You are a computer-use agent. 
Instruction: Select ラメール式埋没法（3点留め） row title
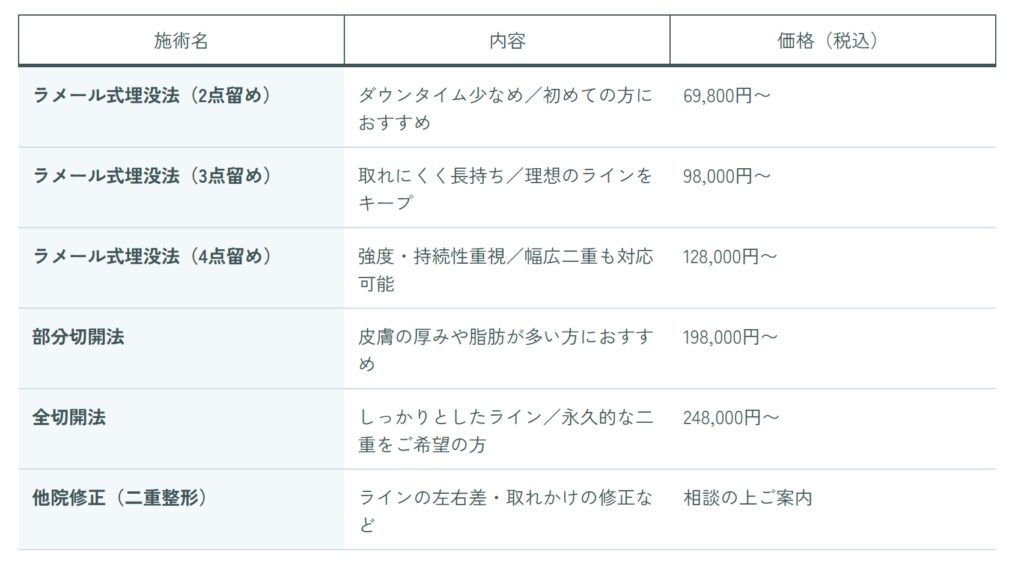[152, 176]
